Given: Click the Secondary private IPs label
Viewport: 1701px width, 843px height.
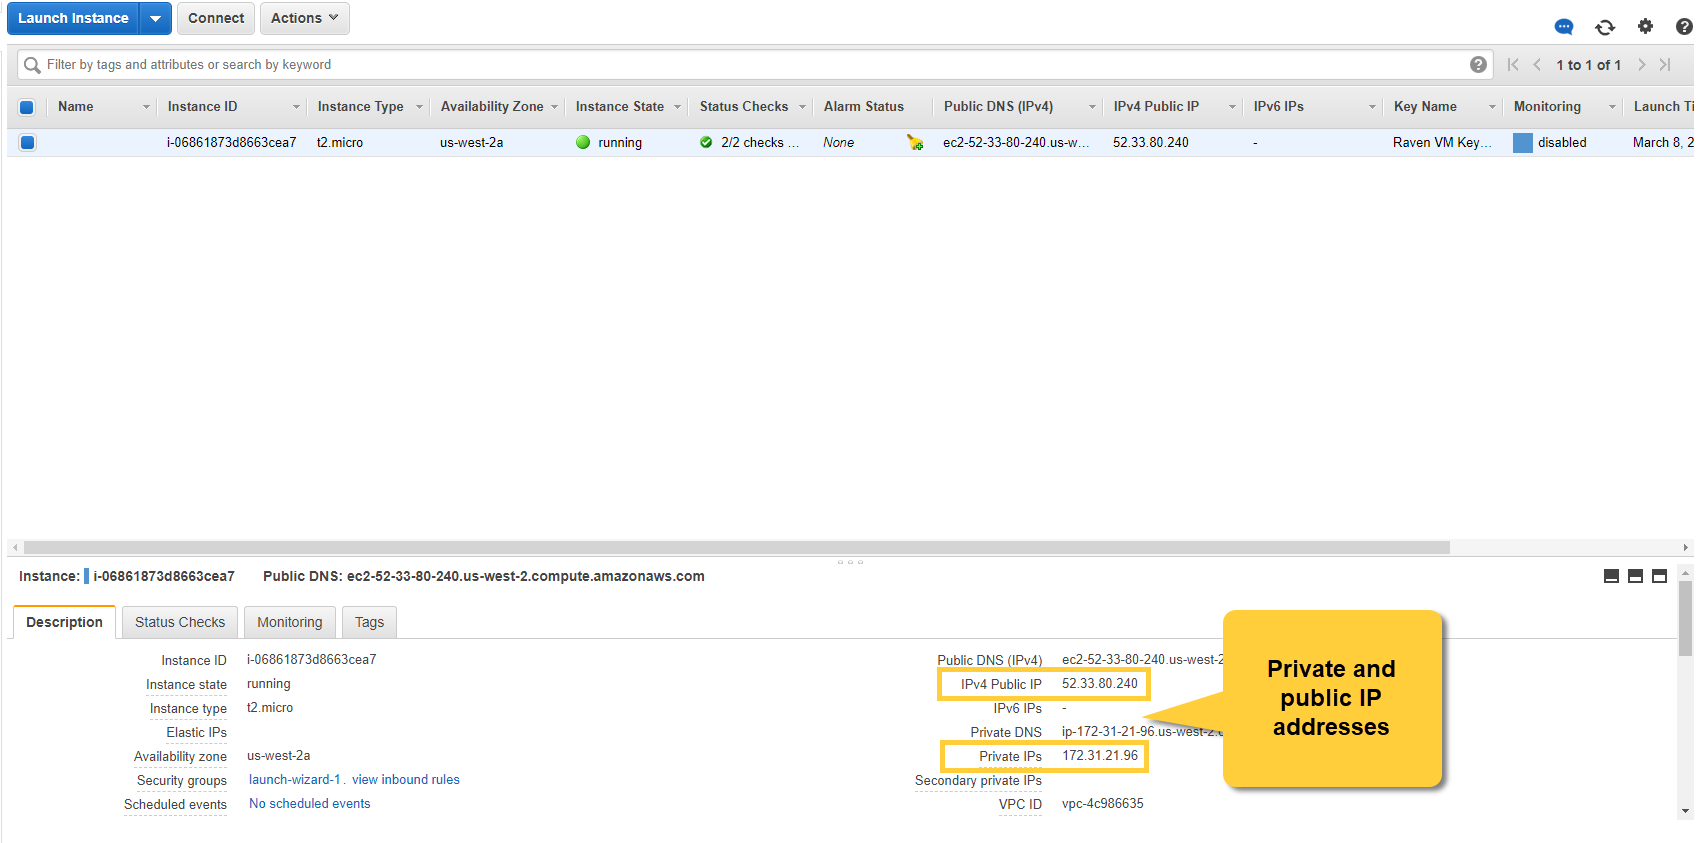Looking at the screenshot, I should click(x=978, y=780).
